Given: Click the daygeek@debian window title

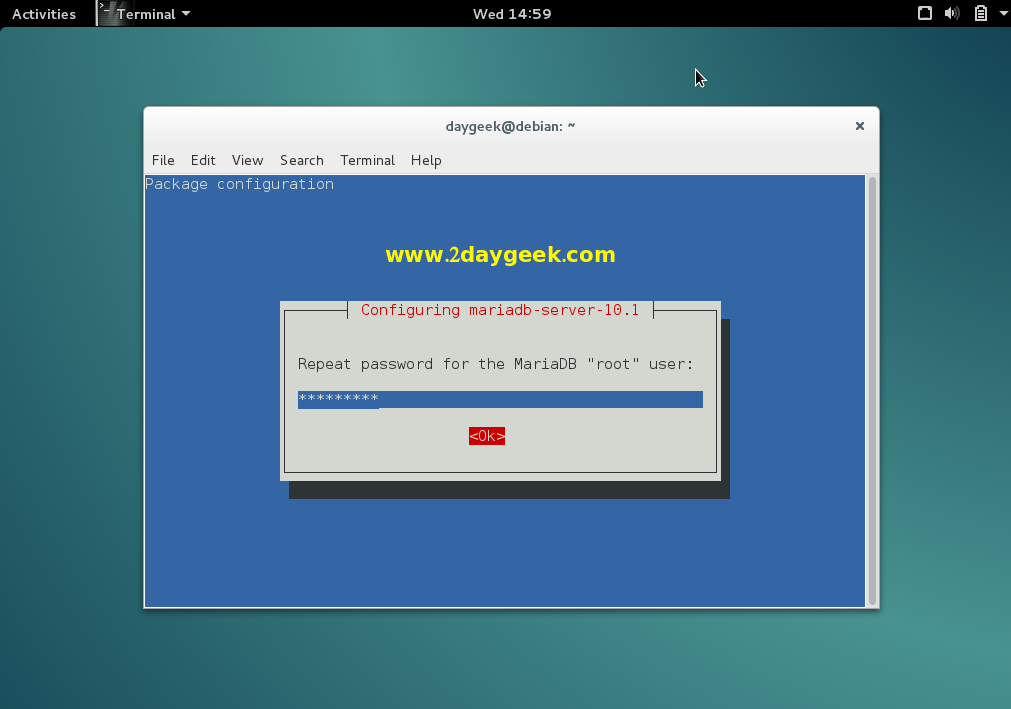Looking at the screenshot, I should tap(510, 126).
